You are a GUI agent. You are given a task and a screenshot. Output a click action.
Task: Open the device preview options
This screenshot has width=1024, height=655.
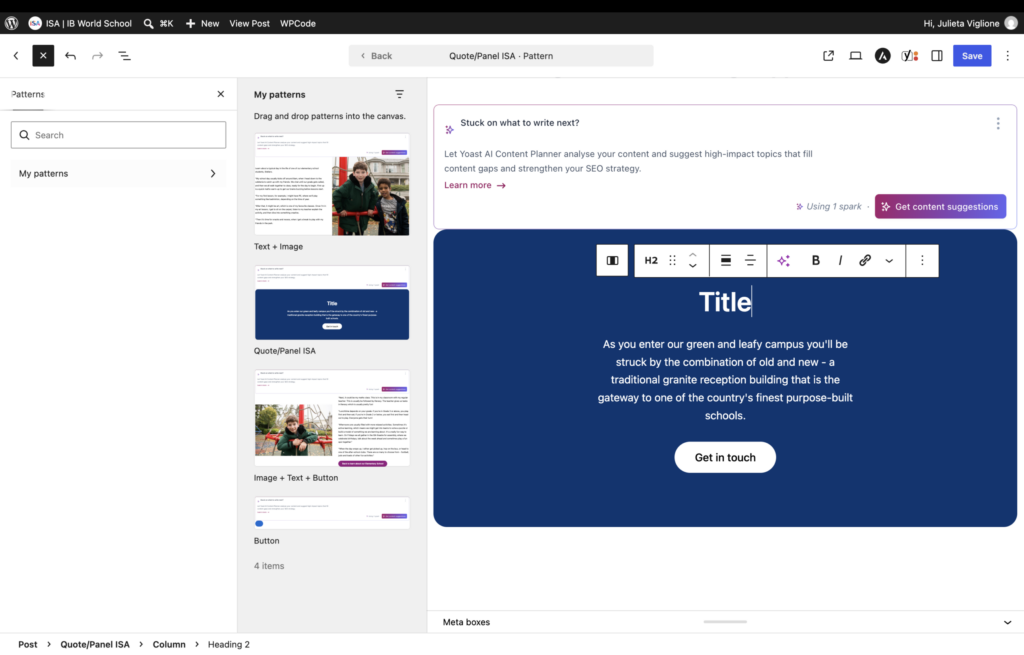coord(855,56)
